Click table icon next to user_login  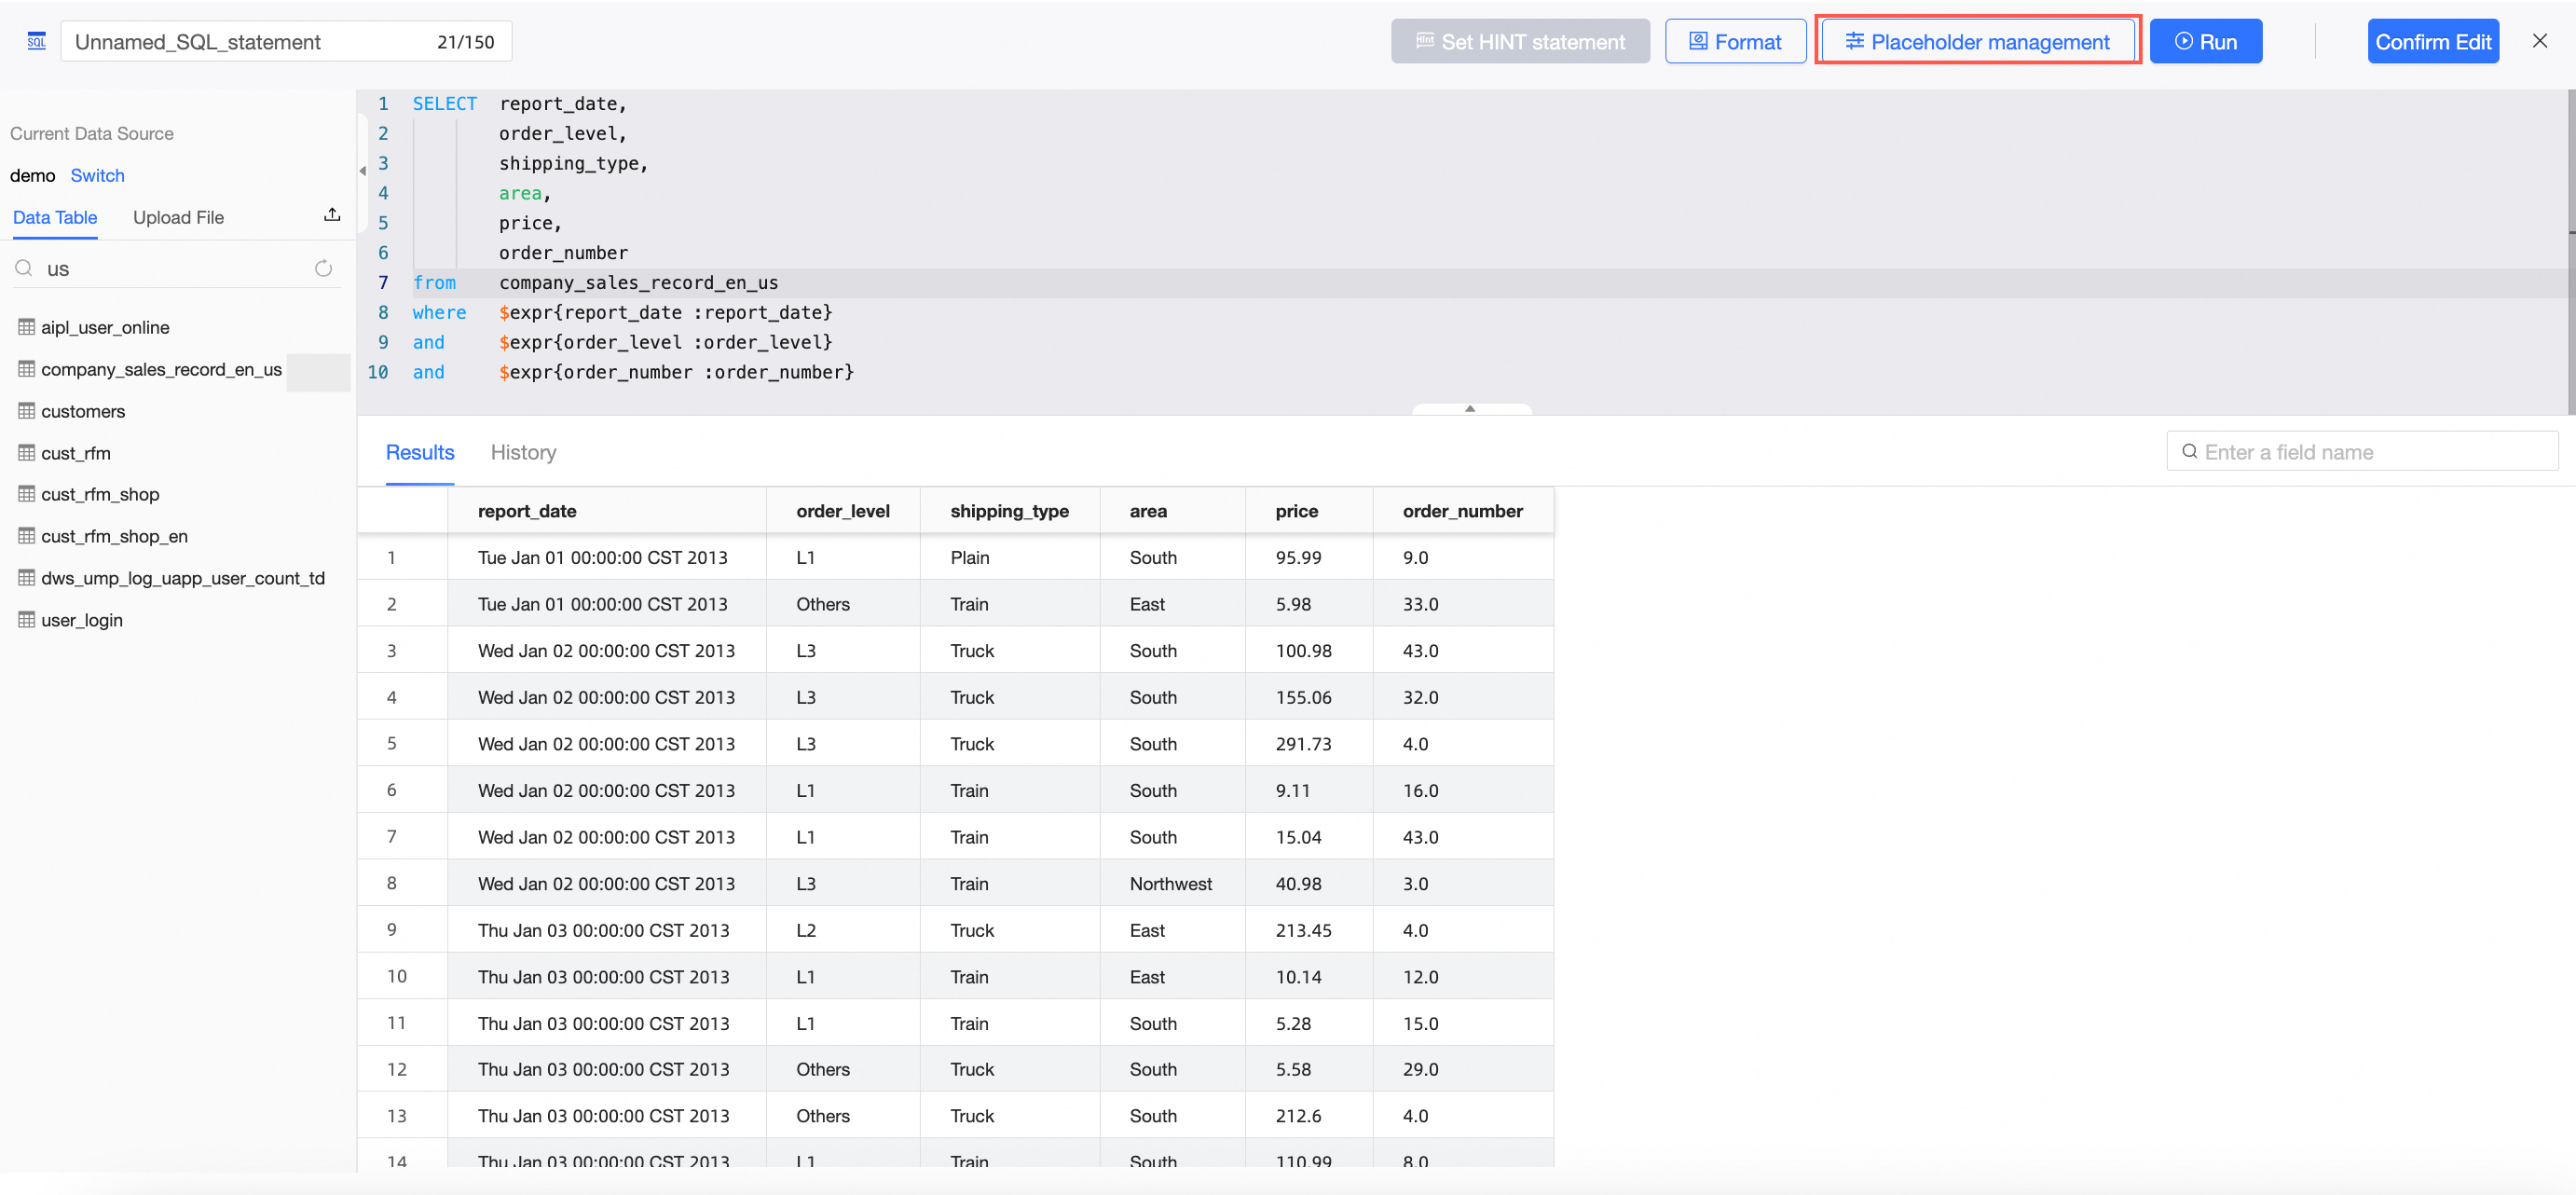click(27, 620)
